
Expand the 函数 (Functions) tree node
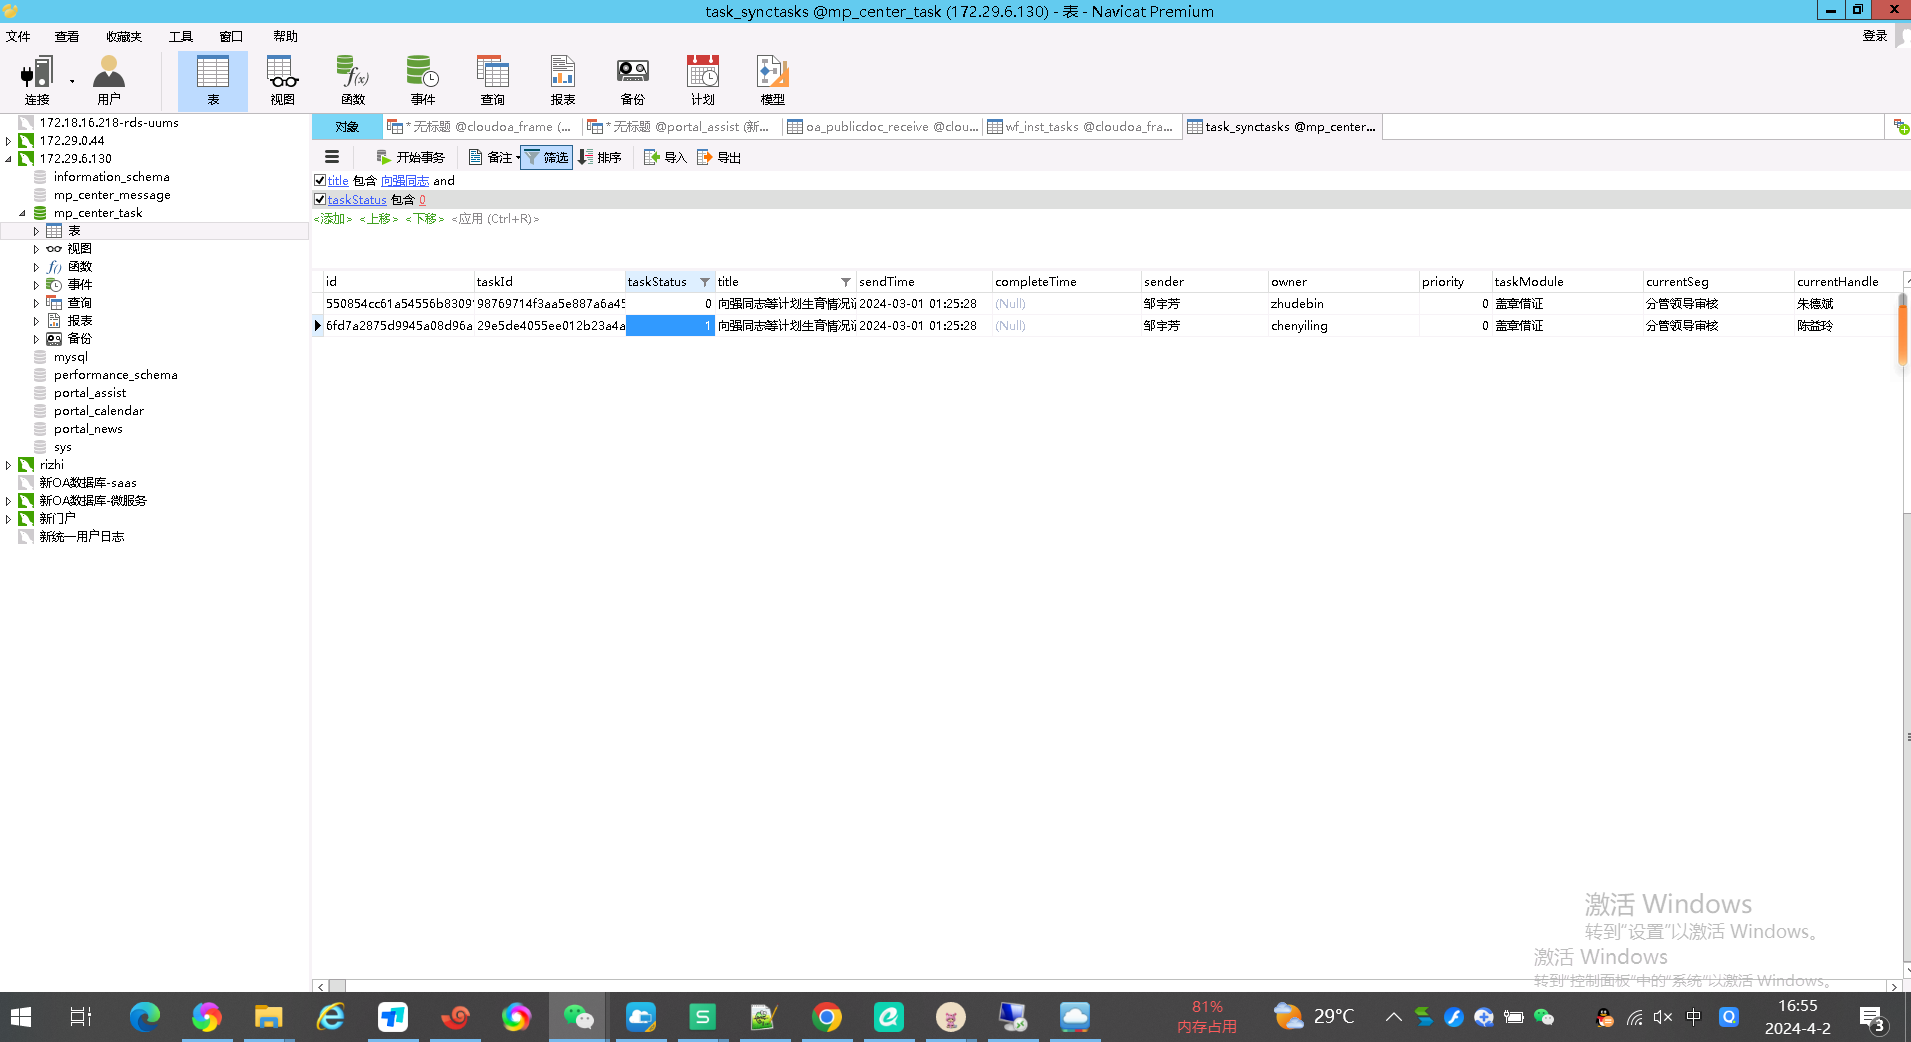pyautogui.click(x=37, y=267)
